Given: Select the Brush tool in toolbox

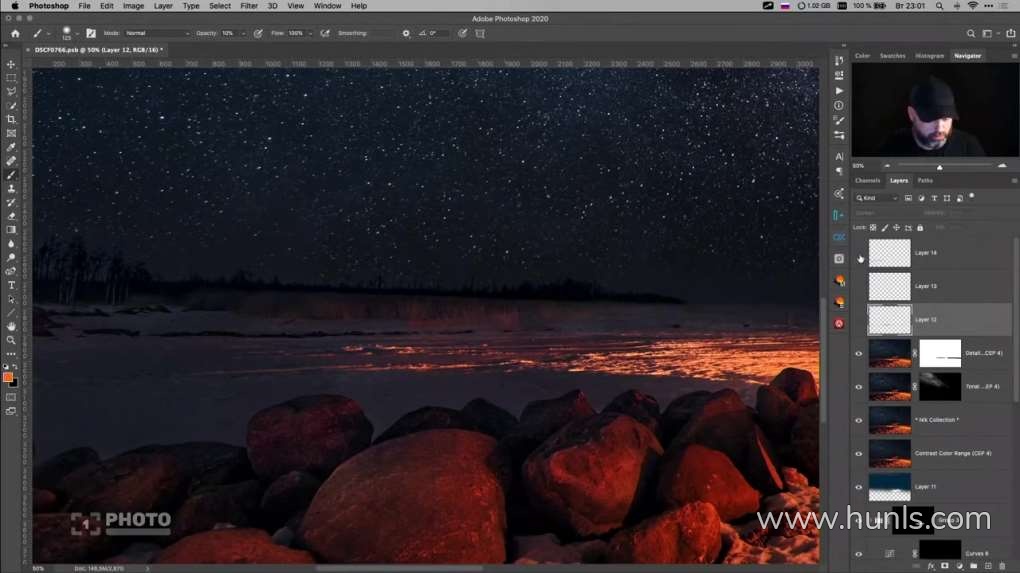Looking at the screenshot, I should tap(11, 174).
